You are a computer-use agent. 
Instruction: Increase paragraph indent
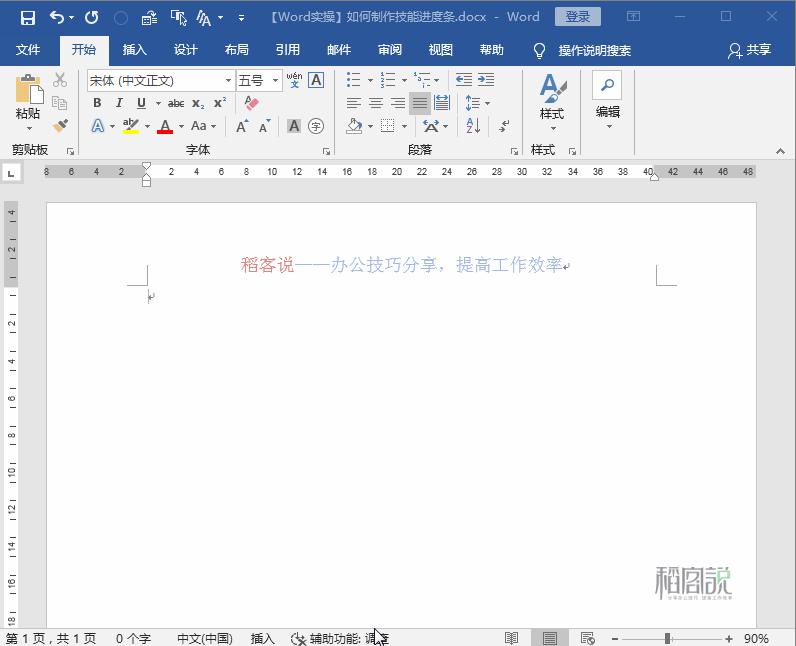[x=486, y=80]
